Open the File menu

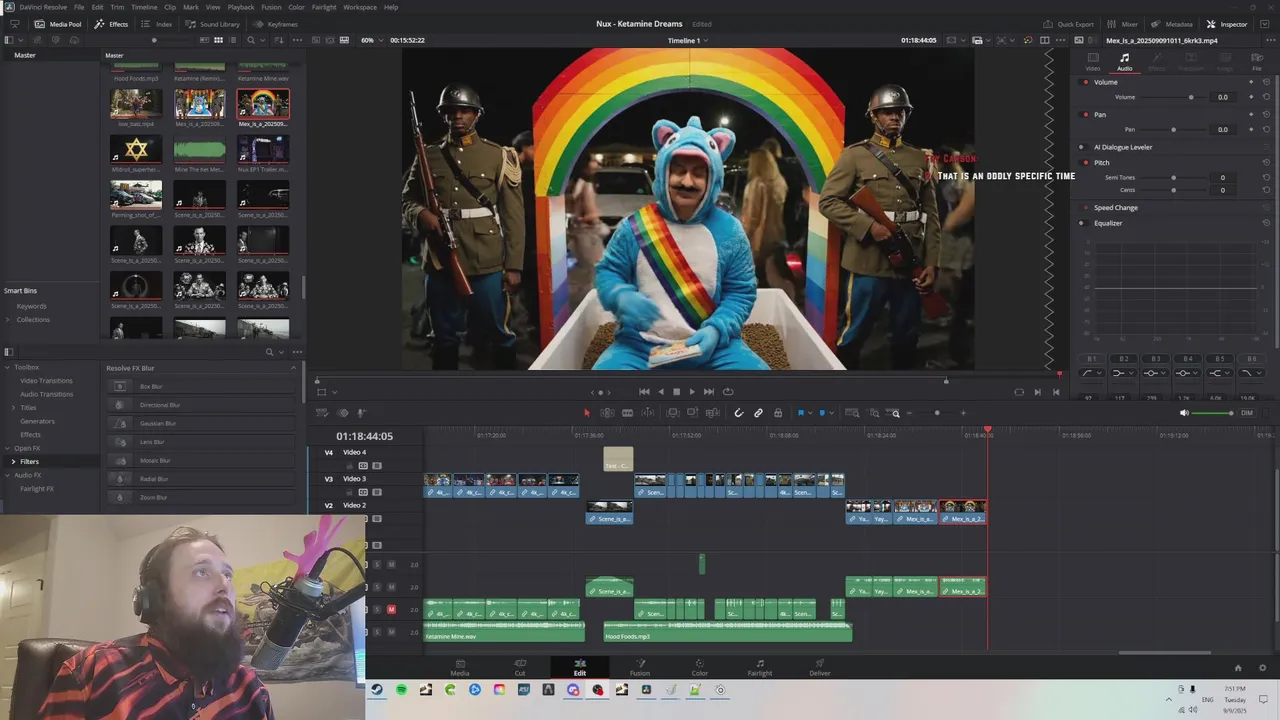coord(79,7)
